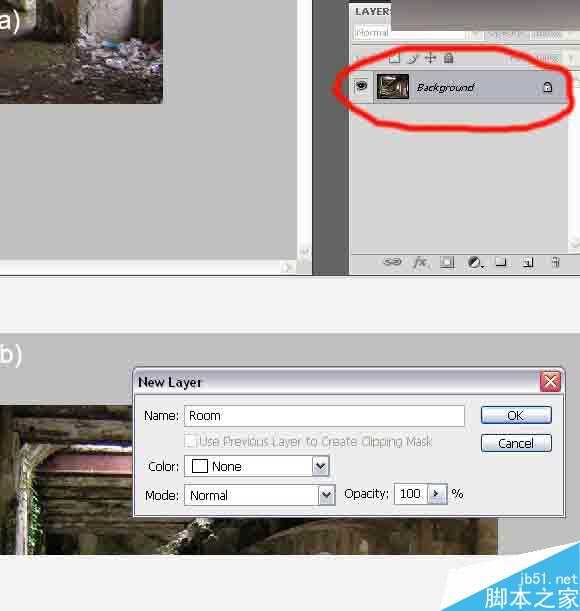Click the lock all icon
This screenshot has width=580, height=611.
click(x=449, y=58)
